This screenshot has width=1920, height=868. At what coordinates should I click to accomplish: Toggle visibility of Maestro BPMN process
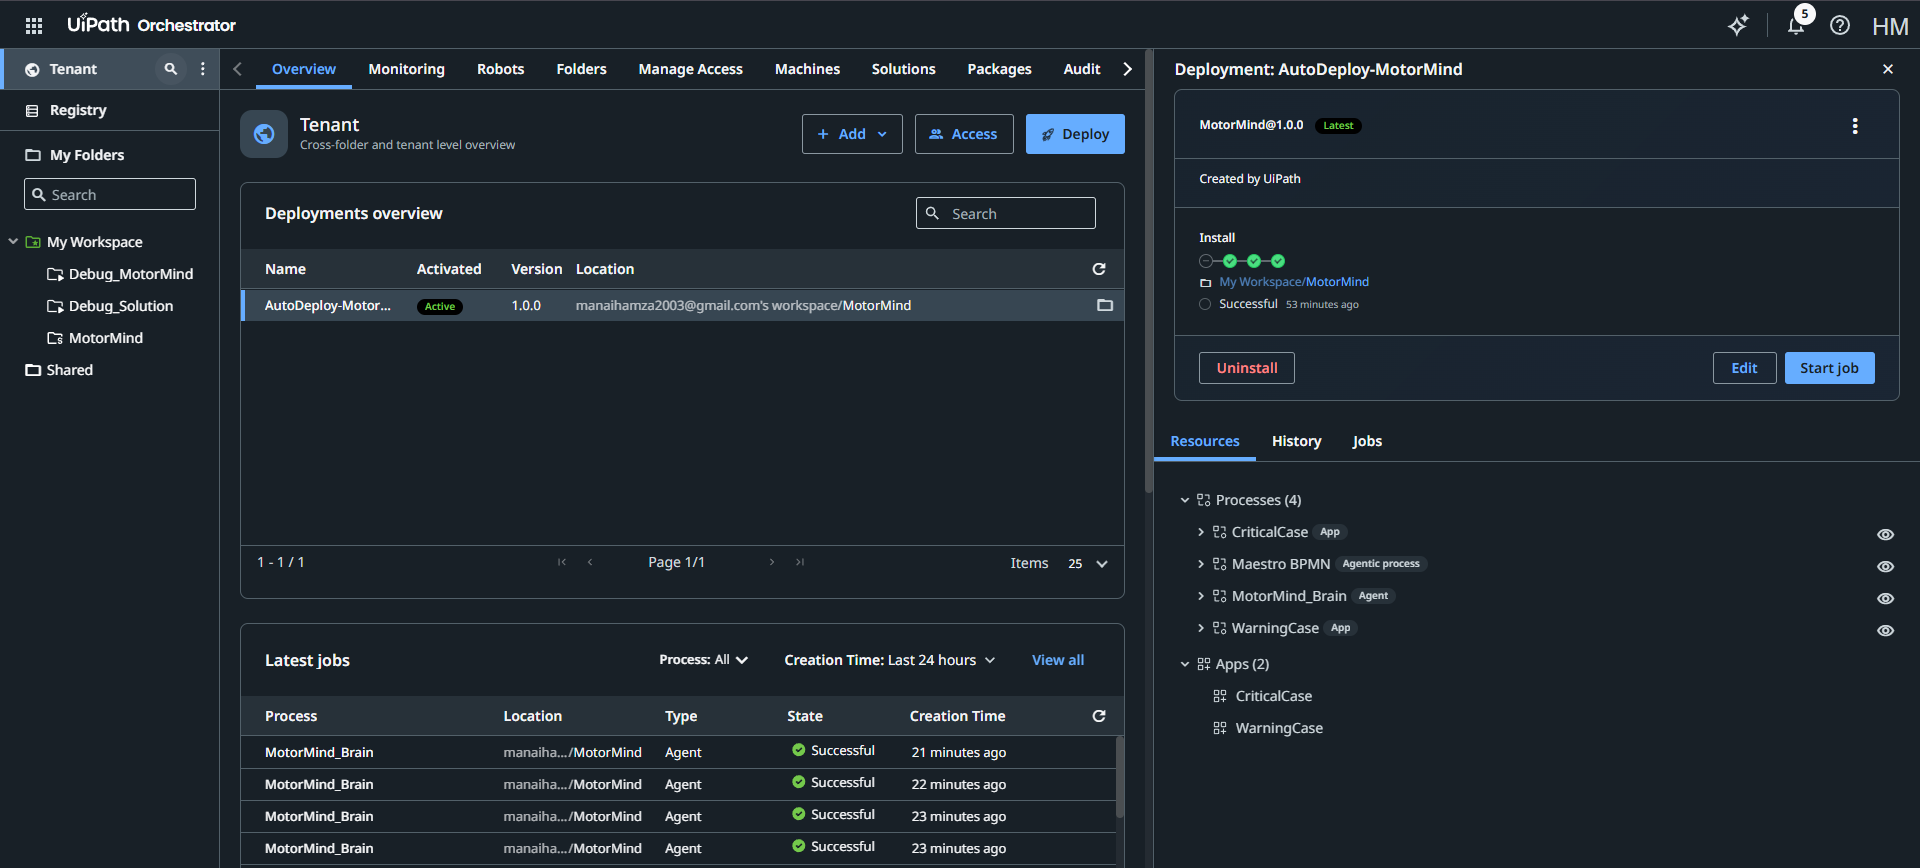(1885, 567)
